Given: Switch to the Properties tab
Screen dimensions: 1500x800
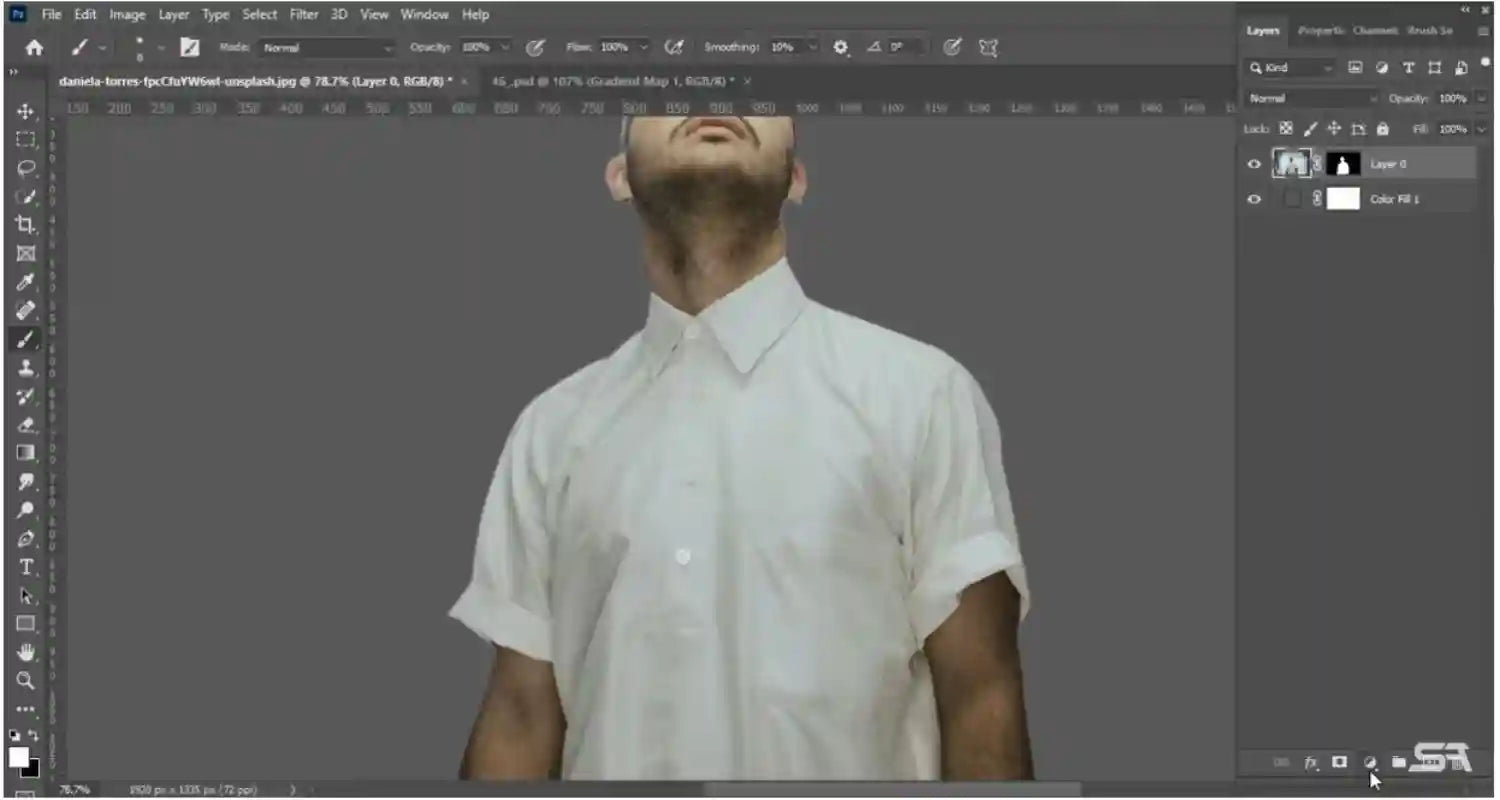Looking at the screenshot, I should 1322,31.
